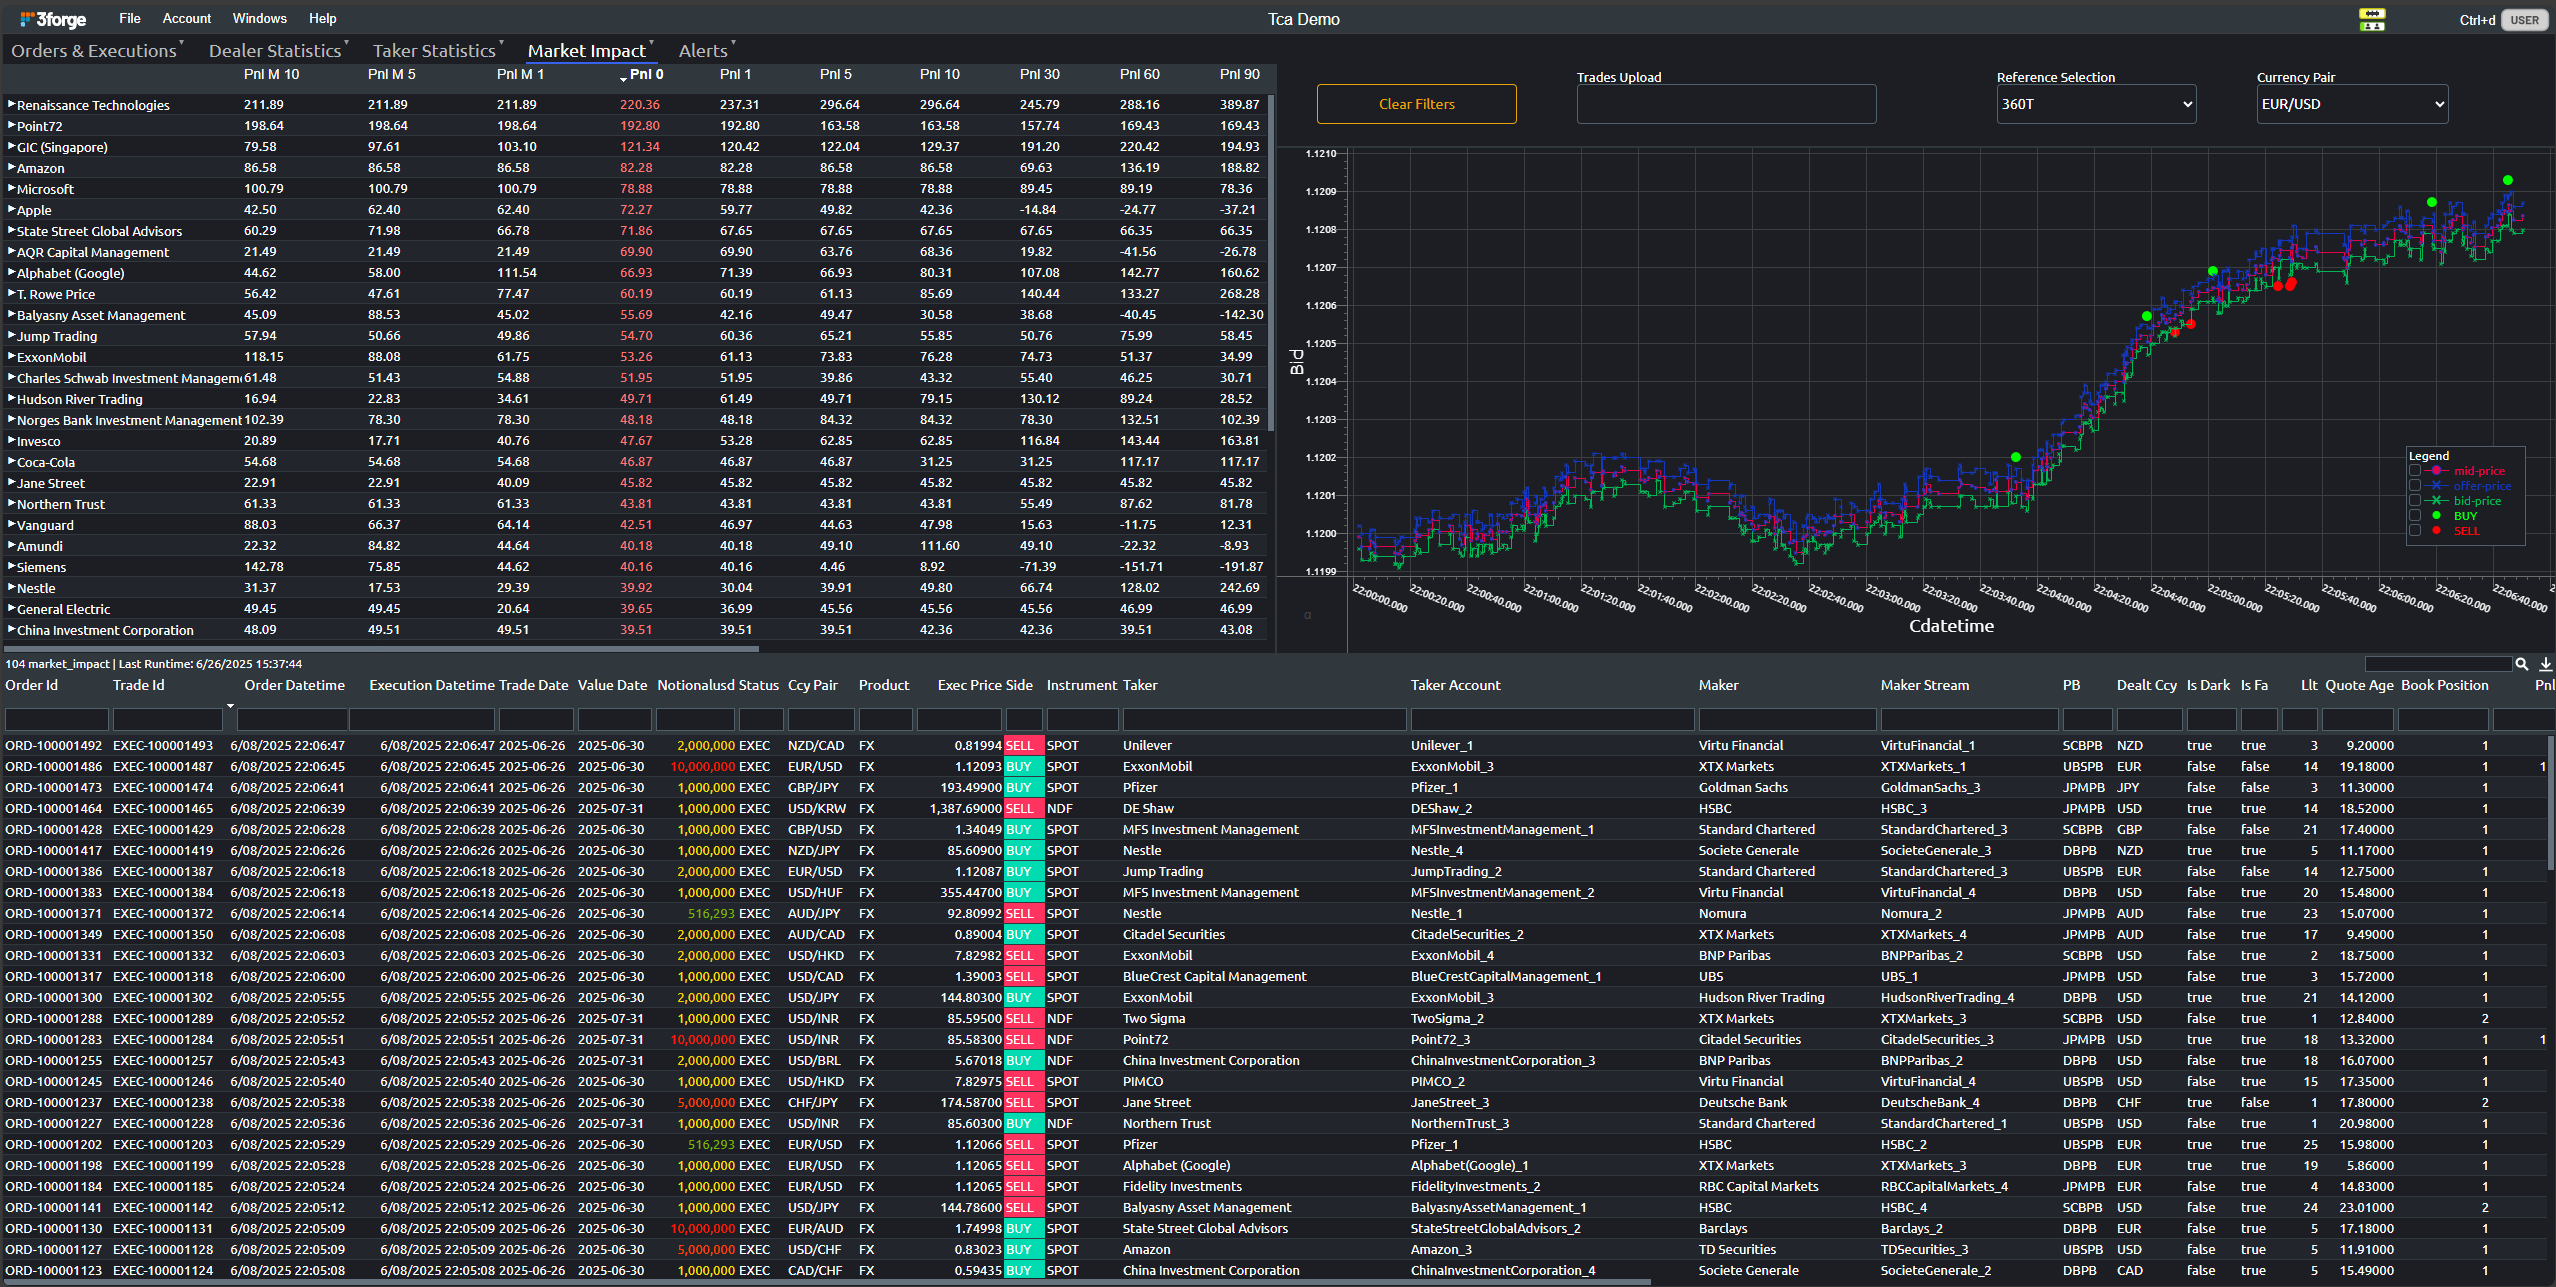This screenshot has height=1287, width=2556.
Task: Click the Clear Filters button
Action: pyautogui.click(x=1416, y=104)
